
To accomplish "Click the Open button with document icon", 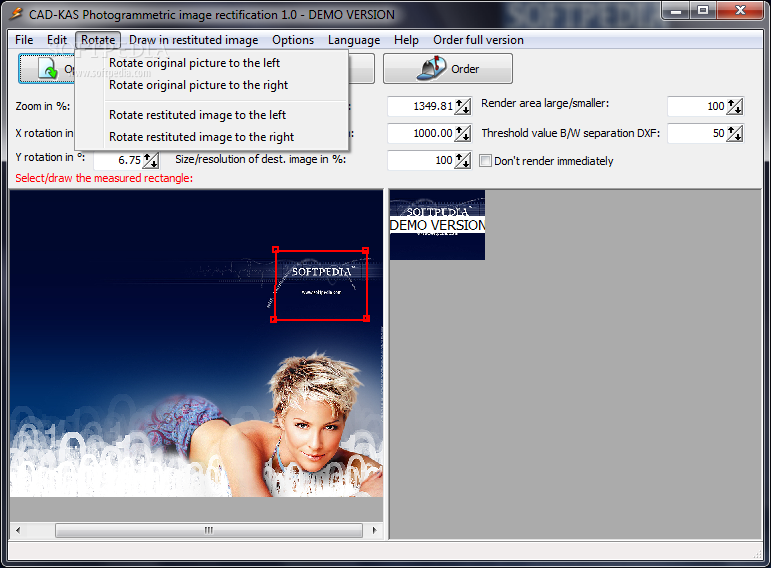I will click(x=47, y=68).
